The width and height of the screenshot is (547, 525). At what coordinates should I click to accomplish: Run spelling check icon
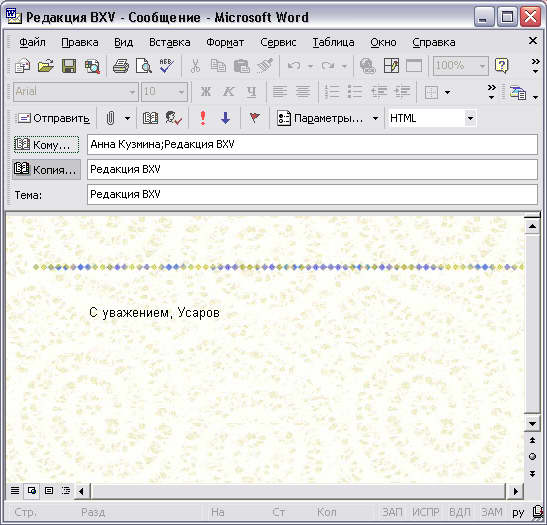(x=166, y=66)
